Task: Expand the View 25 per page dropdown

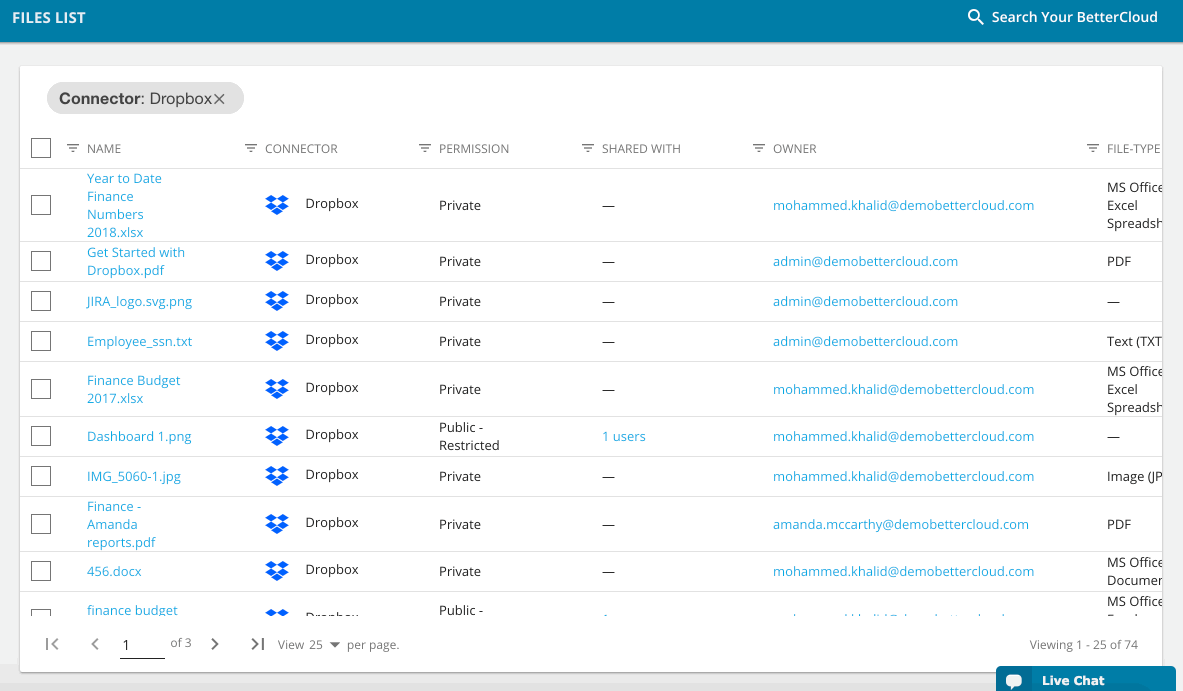Action: click(x=334, y=645)
